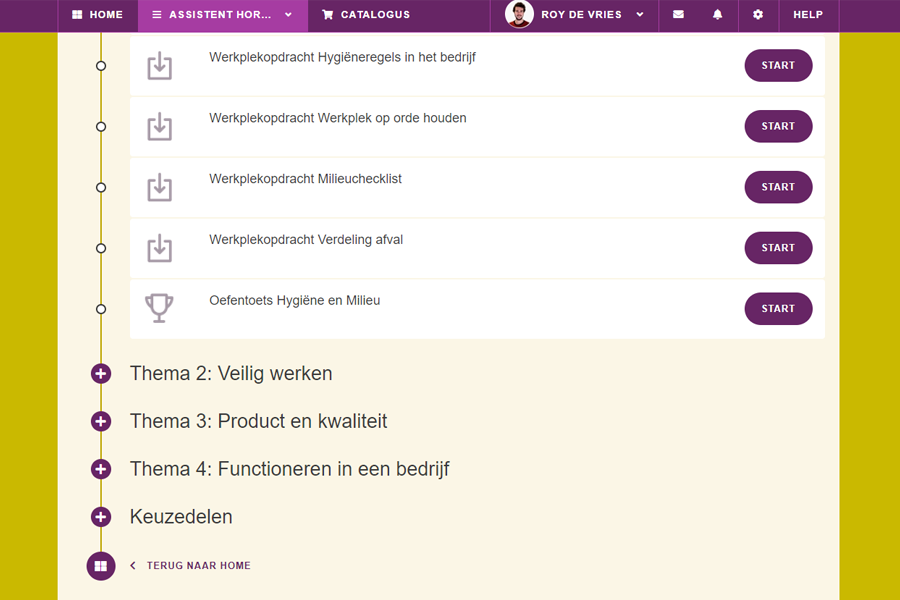Open the messages envelope icon

678,14
